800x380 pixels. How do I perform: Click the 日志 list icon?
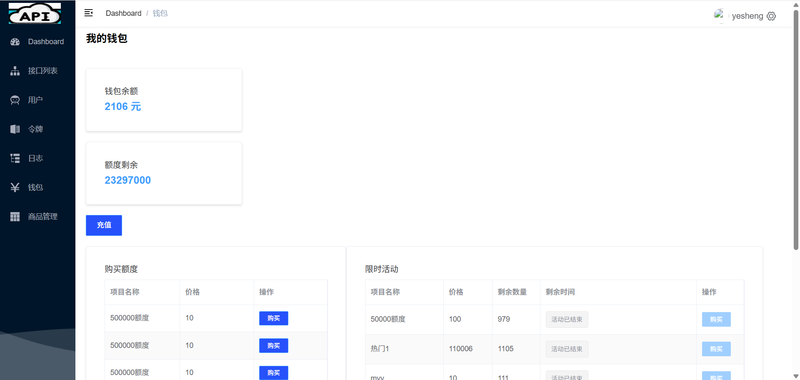15,158
